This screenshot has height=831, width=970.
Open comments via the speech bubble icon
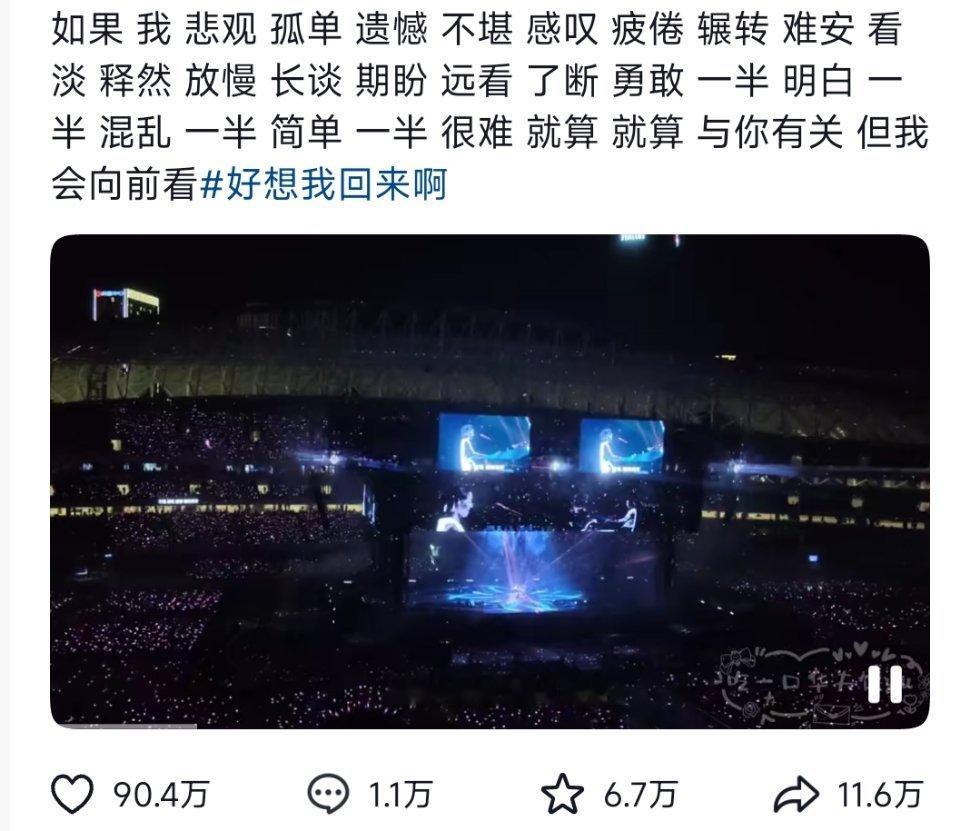tap(328, 794)
